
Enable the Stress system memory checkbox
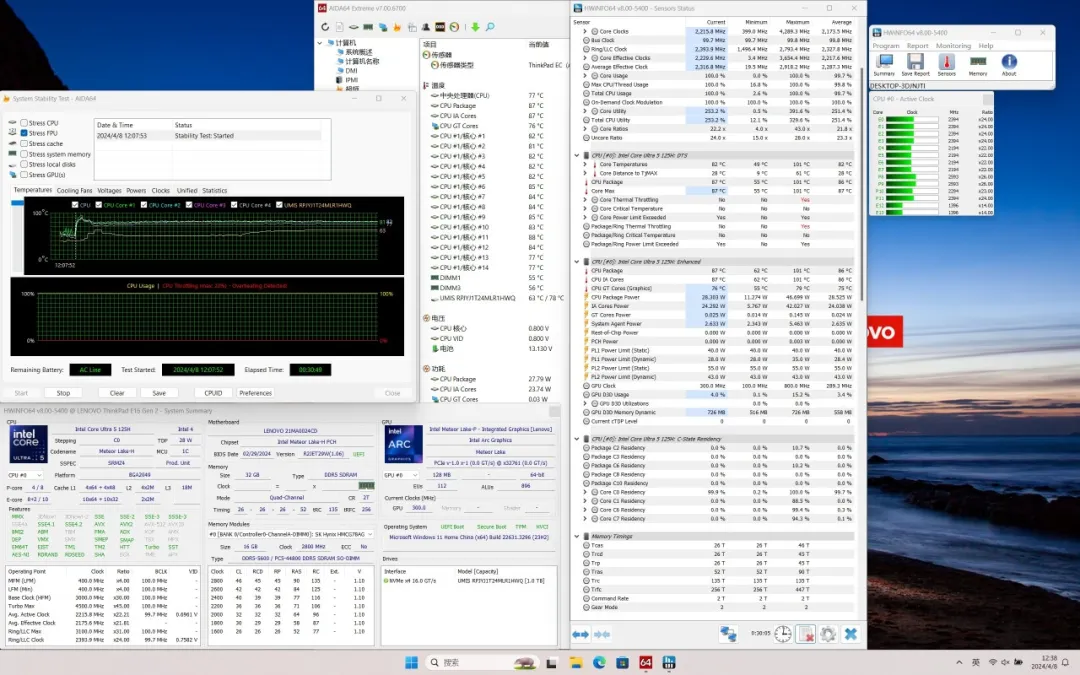(24, 154)
